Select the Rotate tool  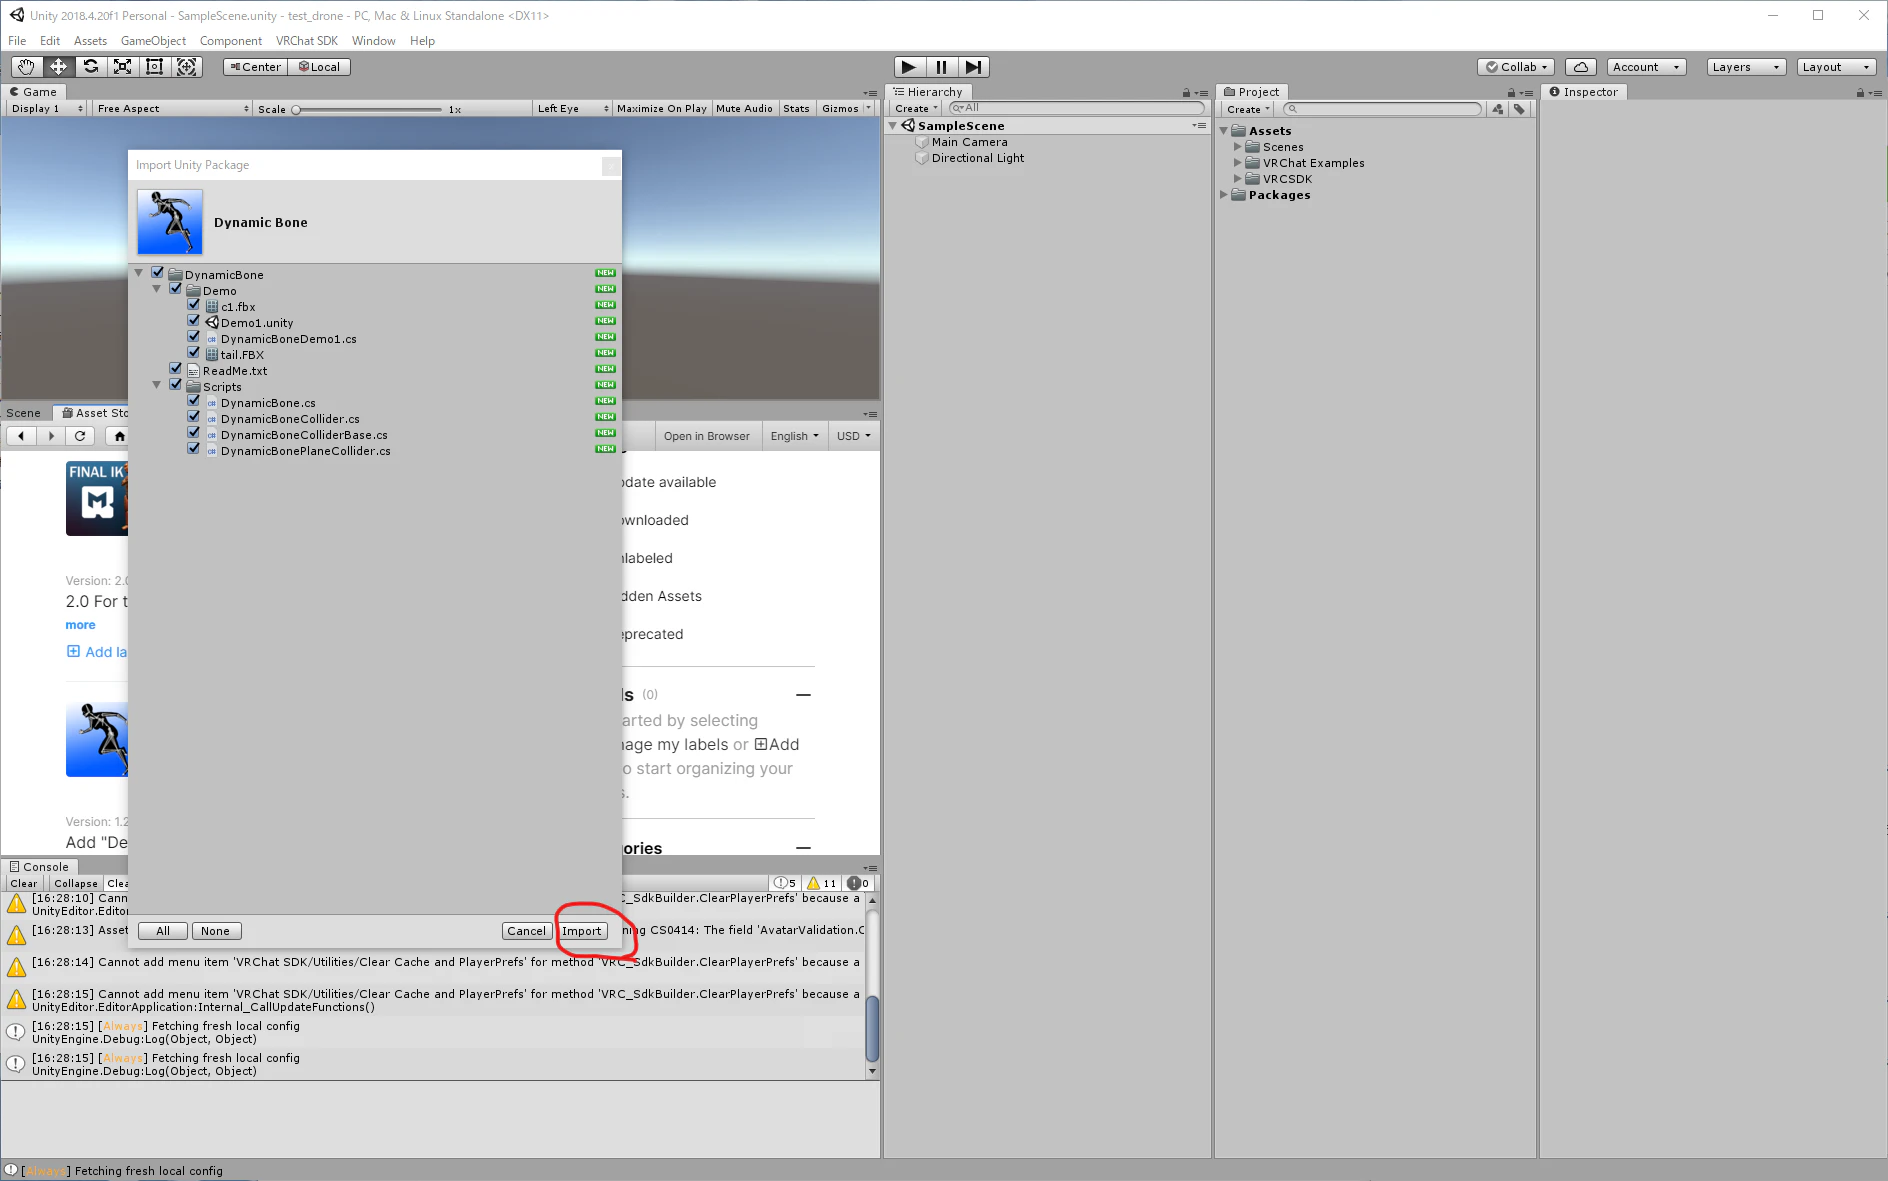[90, 67]
